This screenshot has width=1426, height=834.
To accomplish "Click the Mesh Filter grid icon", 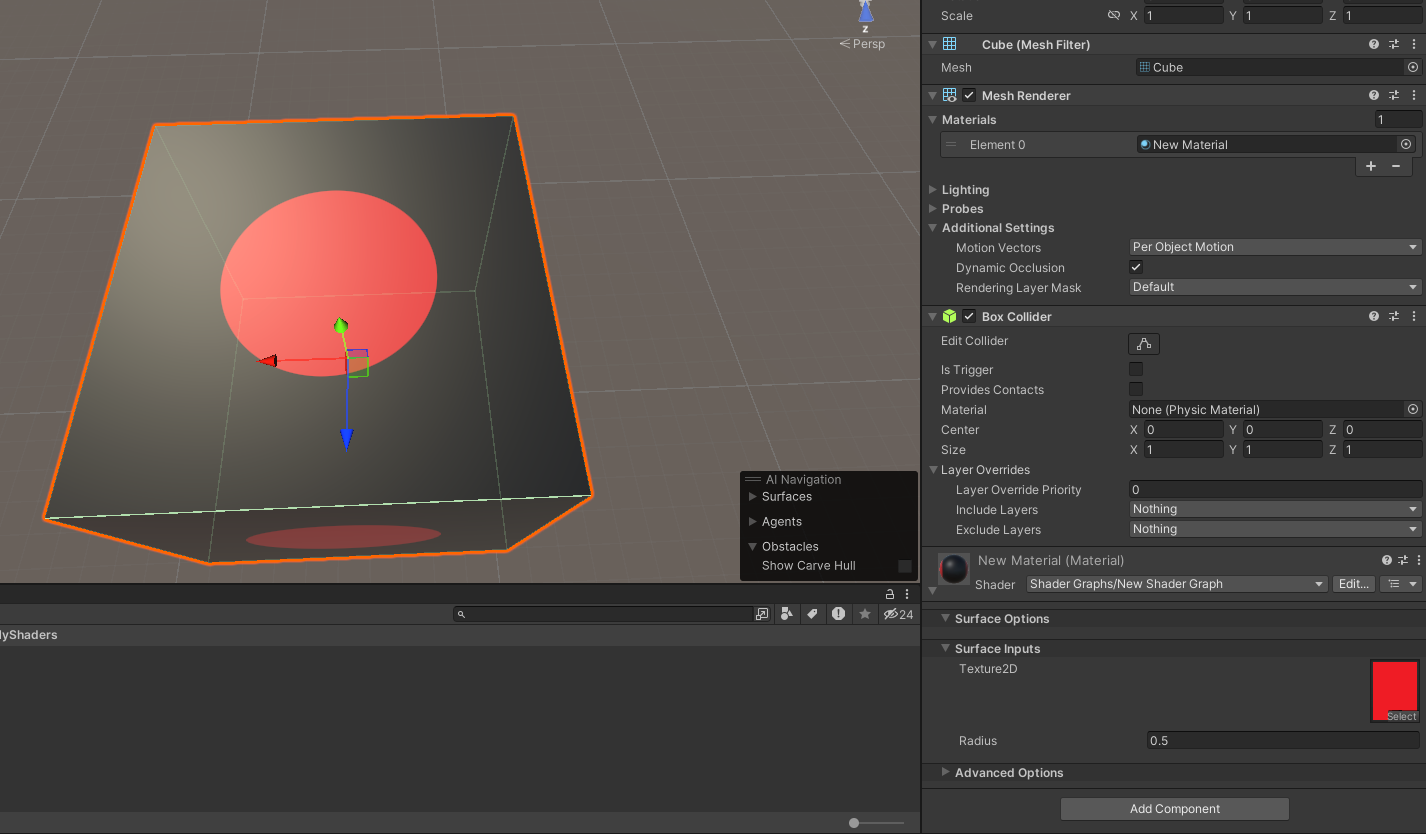I will [x=950, y=45].
